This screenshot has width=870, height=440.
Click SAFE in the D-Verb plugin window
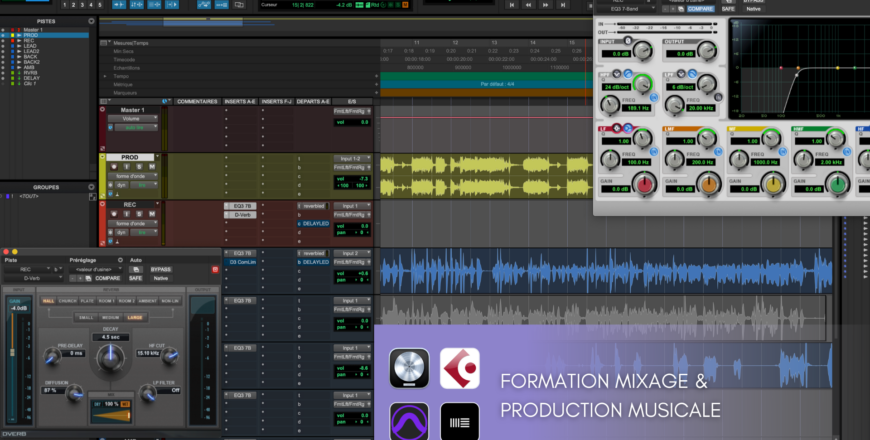(135, 278)
